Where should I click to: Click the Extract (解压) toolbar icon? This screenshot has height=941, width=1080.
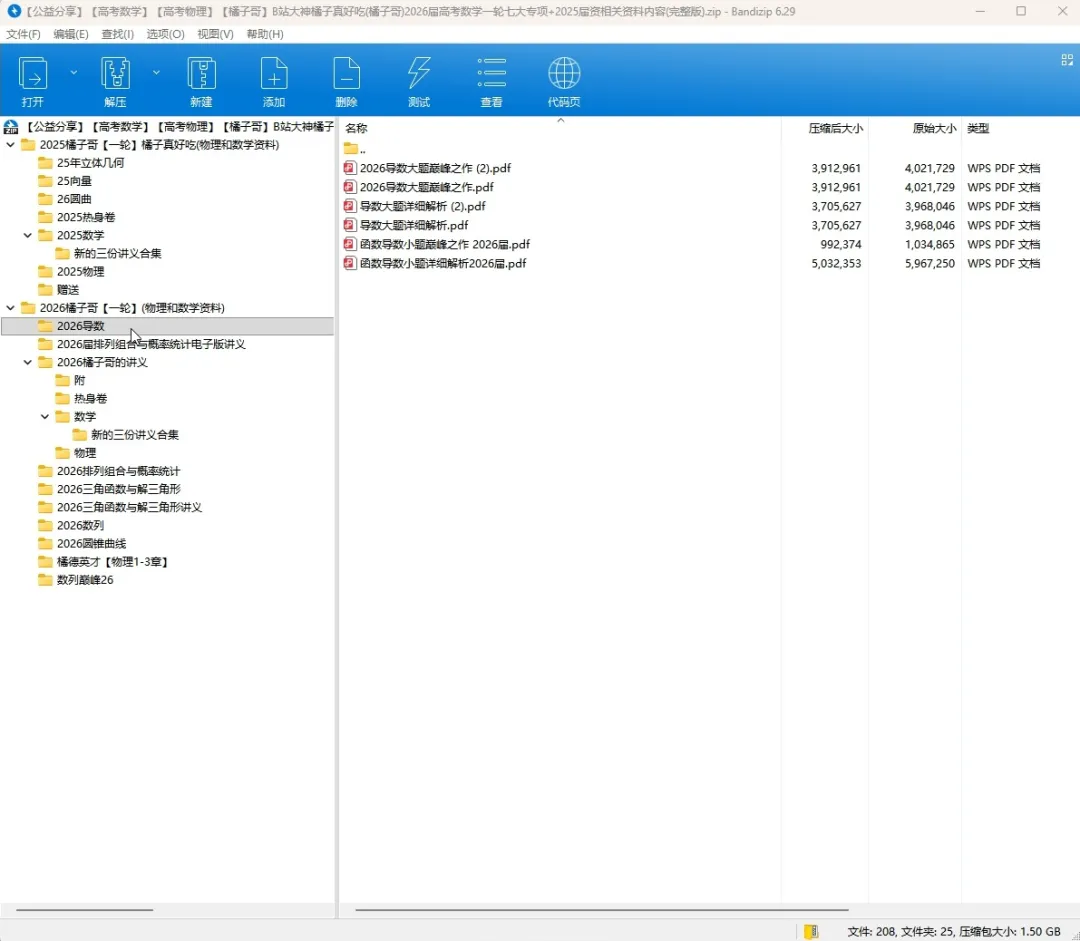point(115,74)
